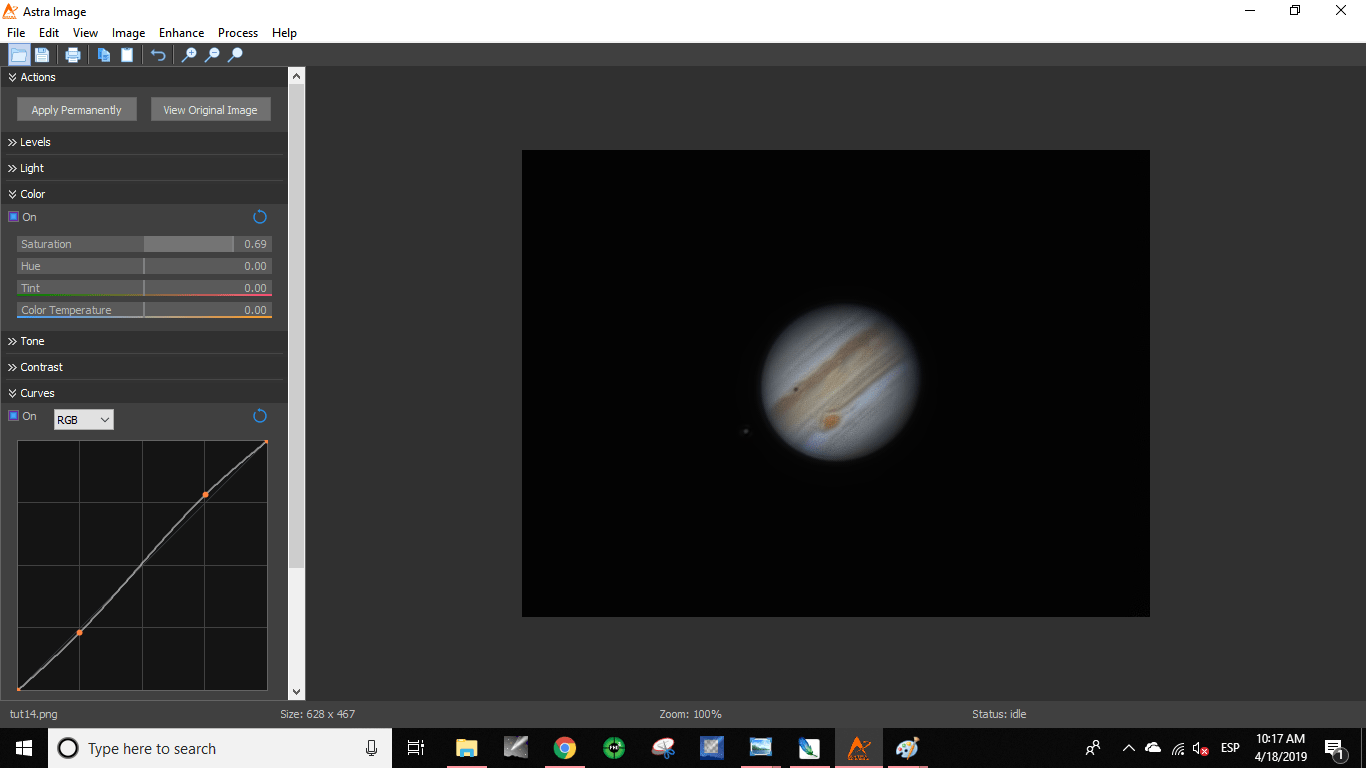Click the View Original Image button
The width and height of the screenshot is (1366, 768).
point(210,110)
